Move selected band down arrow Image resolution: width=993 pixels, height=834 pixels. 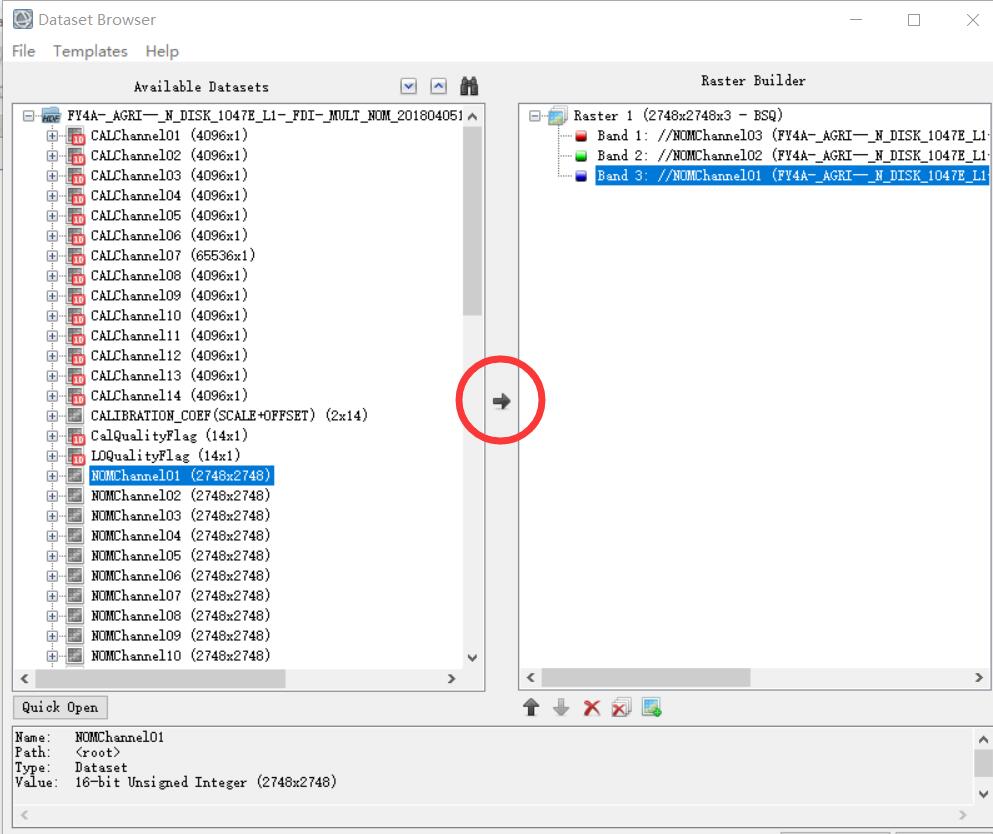pos(561,707)
